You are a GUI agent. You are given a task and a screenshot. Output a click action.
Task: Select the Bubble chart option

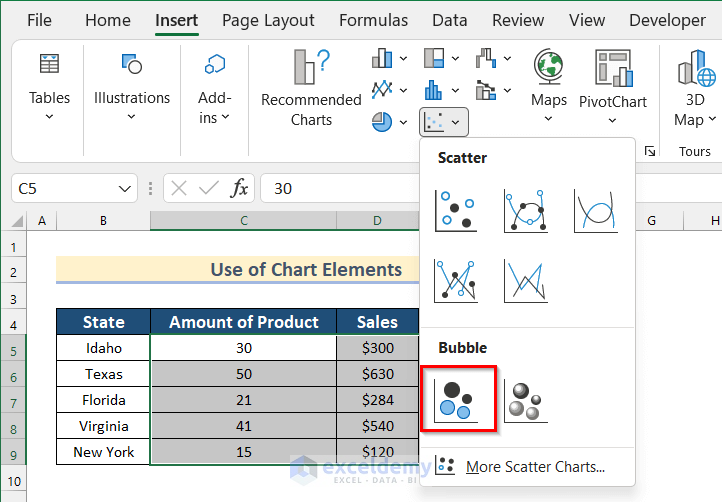click(459, 399)
